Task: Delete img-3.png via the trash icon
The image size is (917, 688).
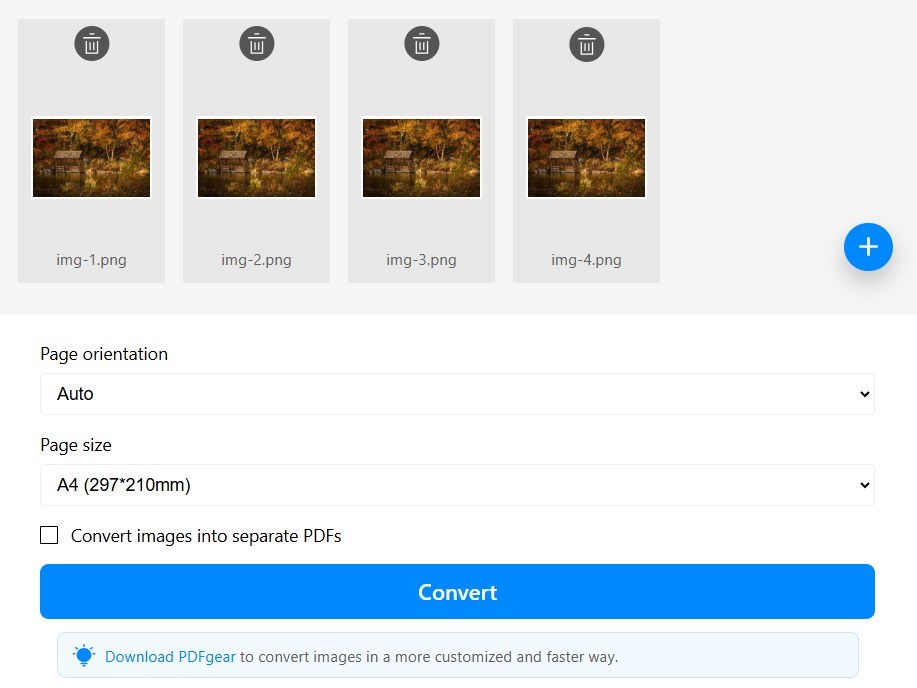Action: [421, 43]
